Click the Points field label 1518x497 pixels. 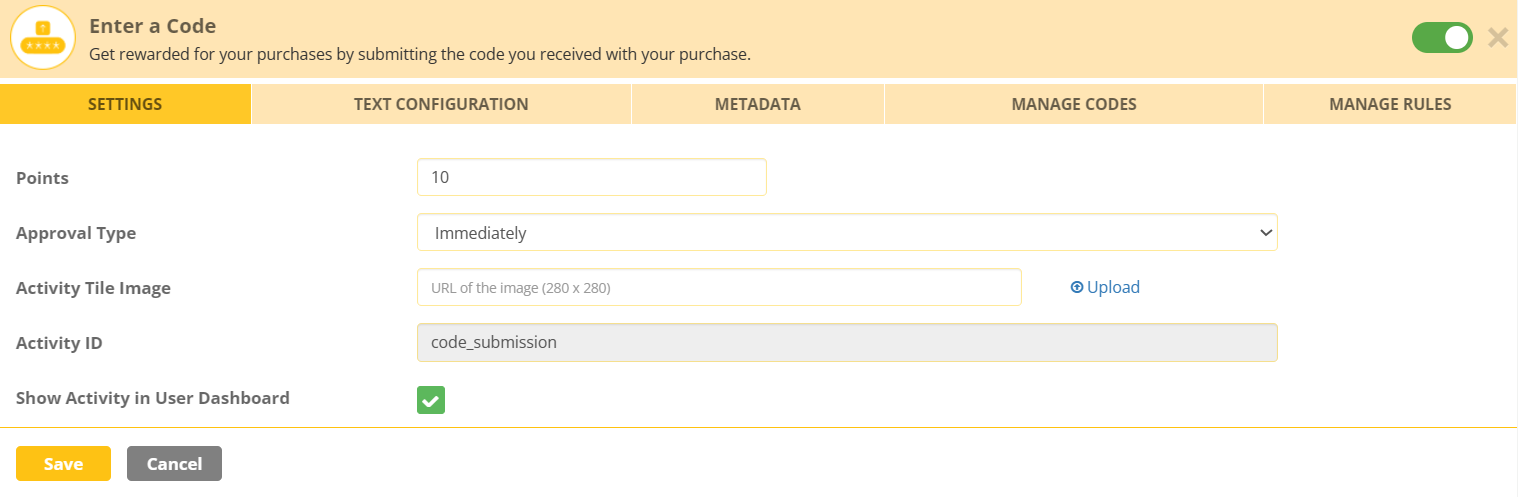click(43, 178)
